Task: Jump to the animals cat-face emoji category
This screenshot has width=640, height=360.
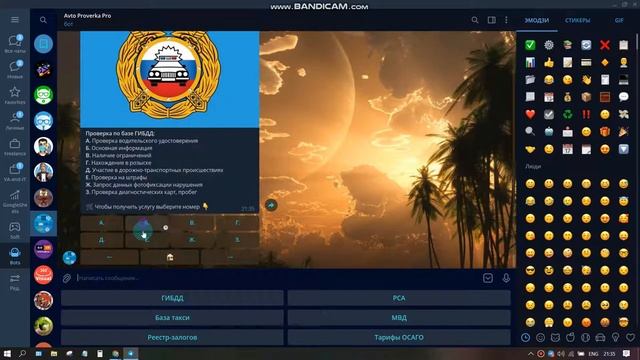Action: (556, 338)
